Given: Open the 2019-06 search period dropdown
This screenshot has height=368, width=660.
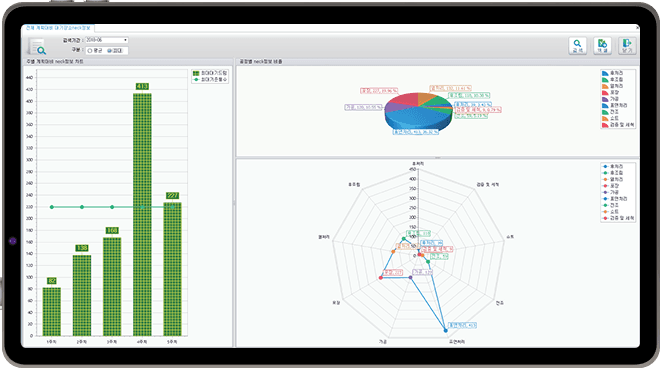Looking at the screenshot, I should pos(107,40).
